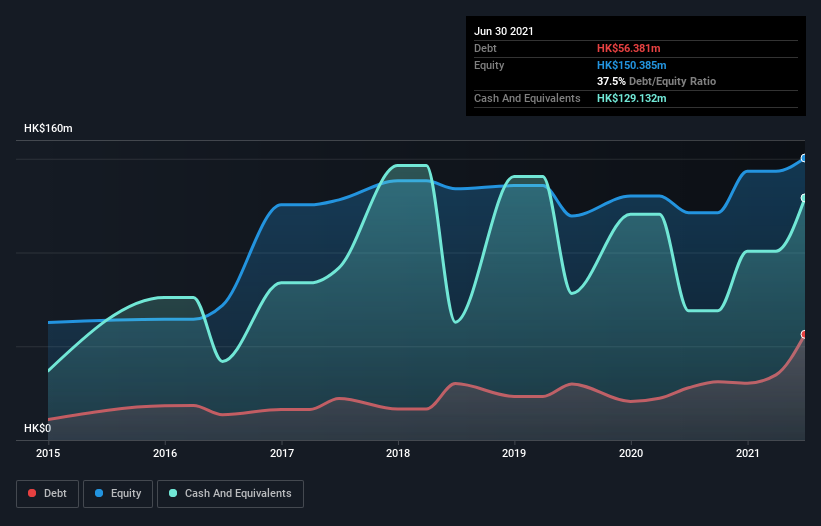Click the 2016 x-axis label
821x526 pixels.
[x=165, y=453]
